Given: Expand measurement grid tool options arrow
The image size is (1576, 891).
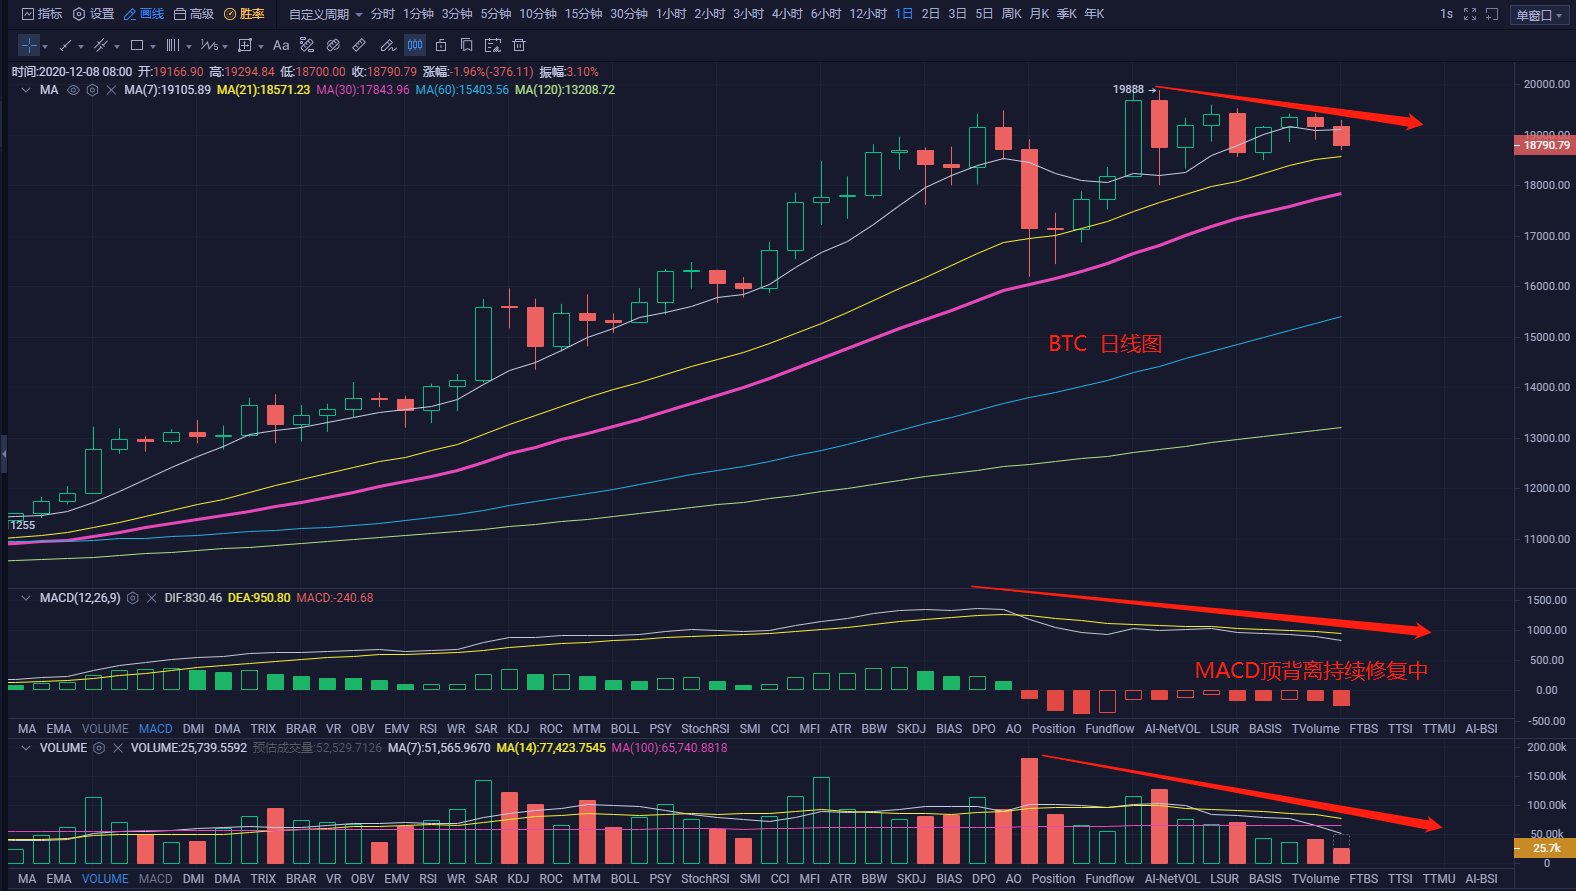Looking at the screenshot, I should 261,46.
